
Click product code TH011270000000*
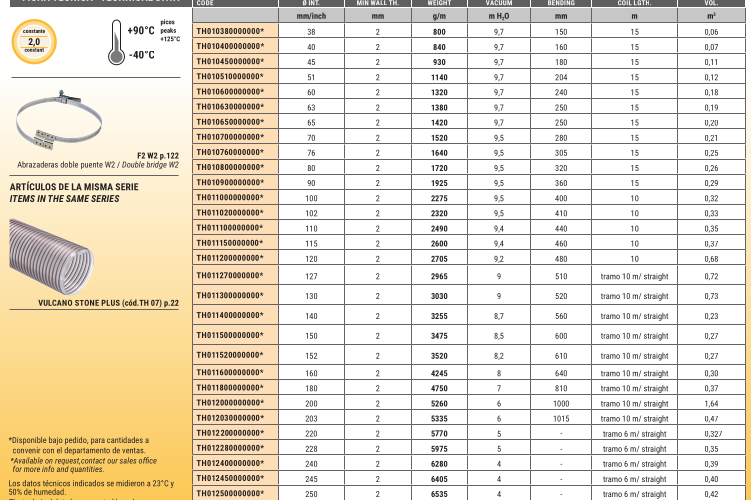pos(230,274)
